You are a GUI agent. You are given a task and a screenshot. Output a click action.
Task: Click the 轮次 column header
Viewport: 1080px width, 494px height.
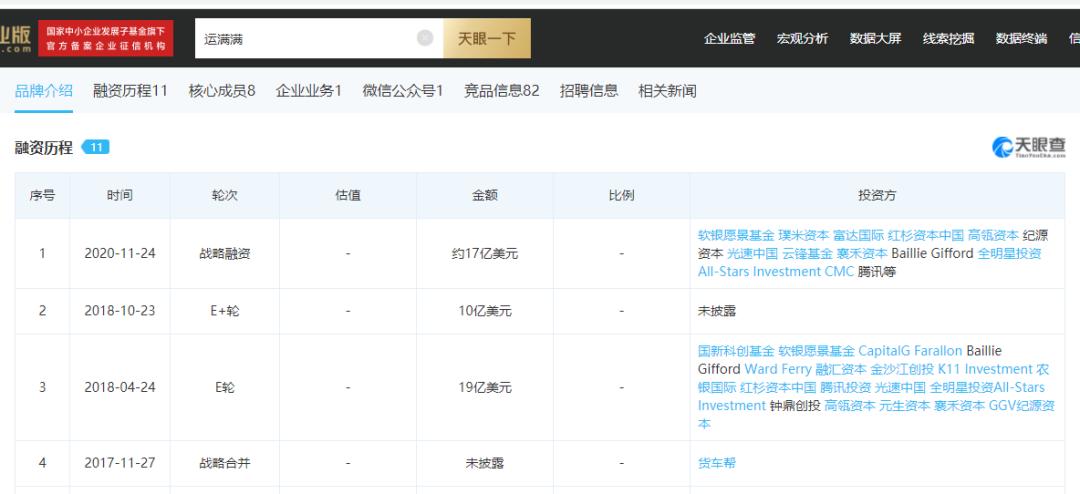225,196
